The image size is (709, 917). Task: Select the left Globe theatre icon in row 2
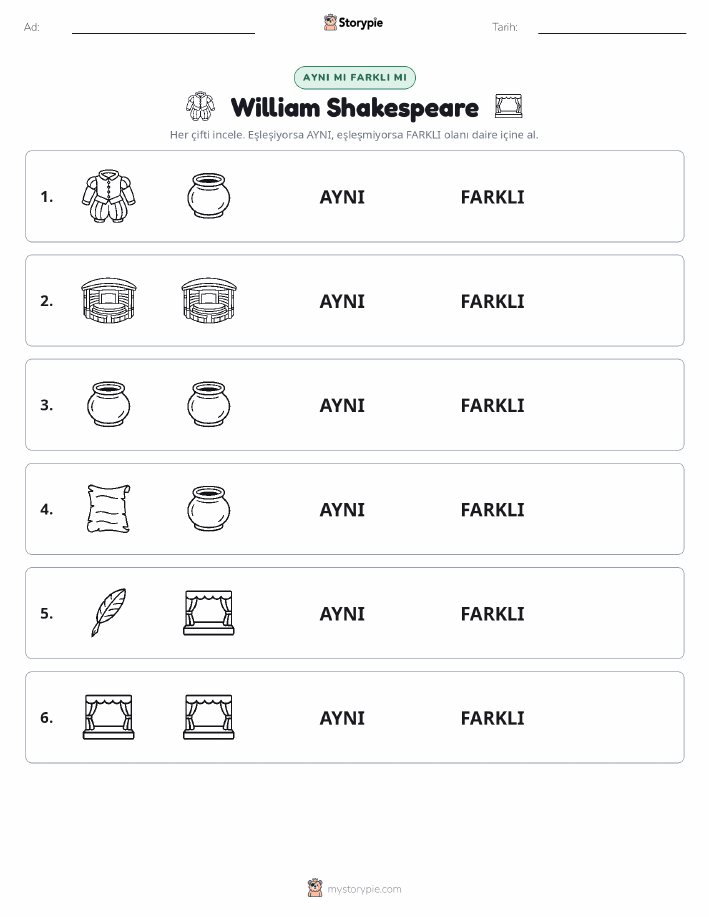[109, 301]
